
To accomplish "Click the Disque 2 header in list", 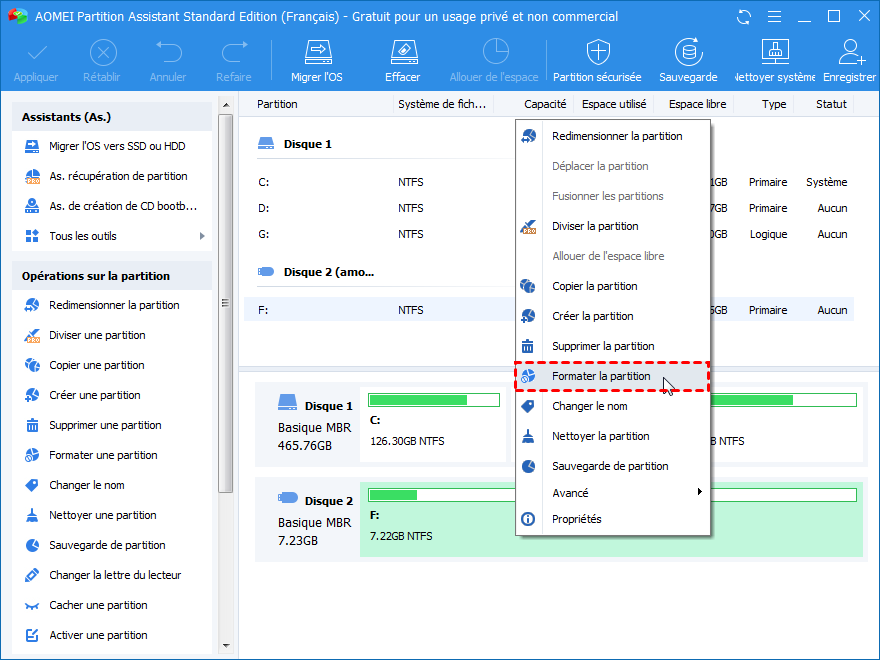I will pyautogui.click(x=317, y=272).
